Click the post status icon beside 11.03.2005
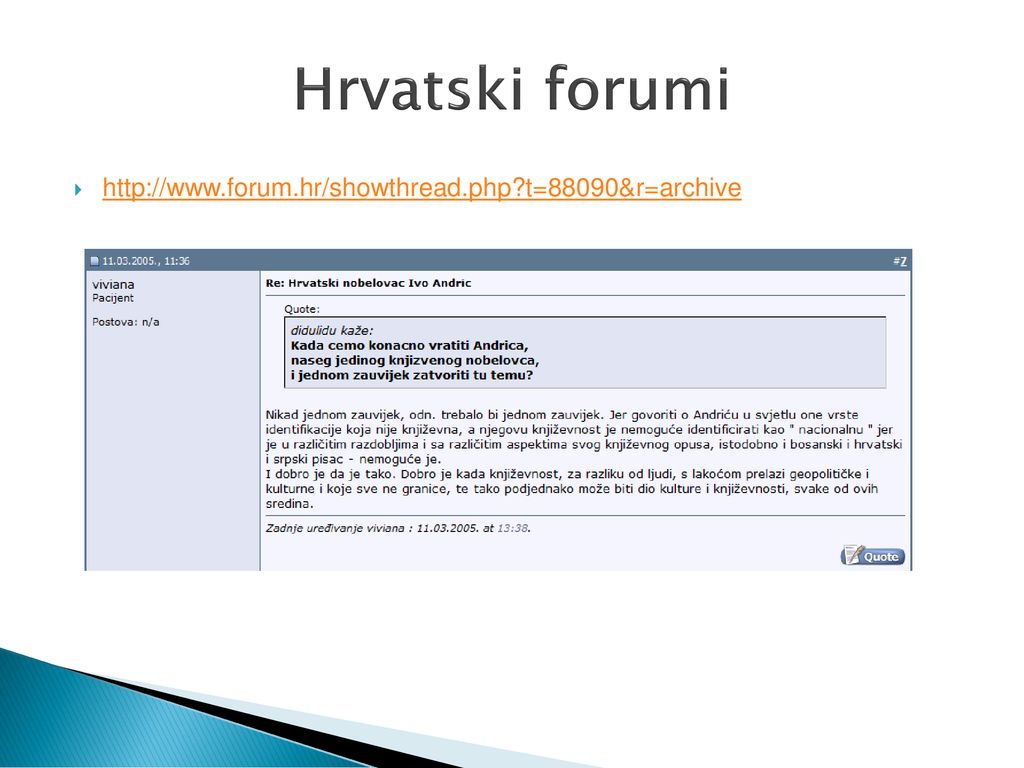This screenshot has height=768, width=1024. coord(95,261)
